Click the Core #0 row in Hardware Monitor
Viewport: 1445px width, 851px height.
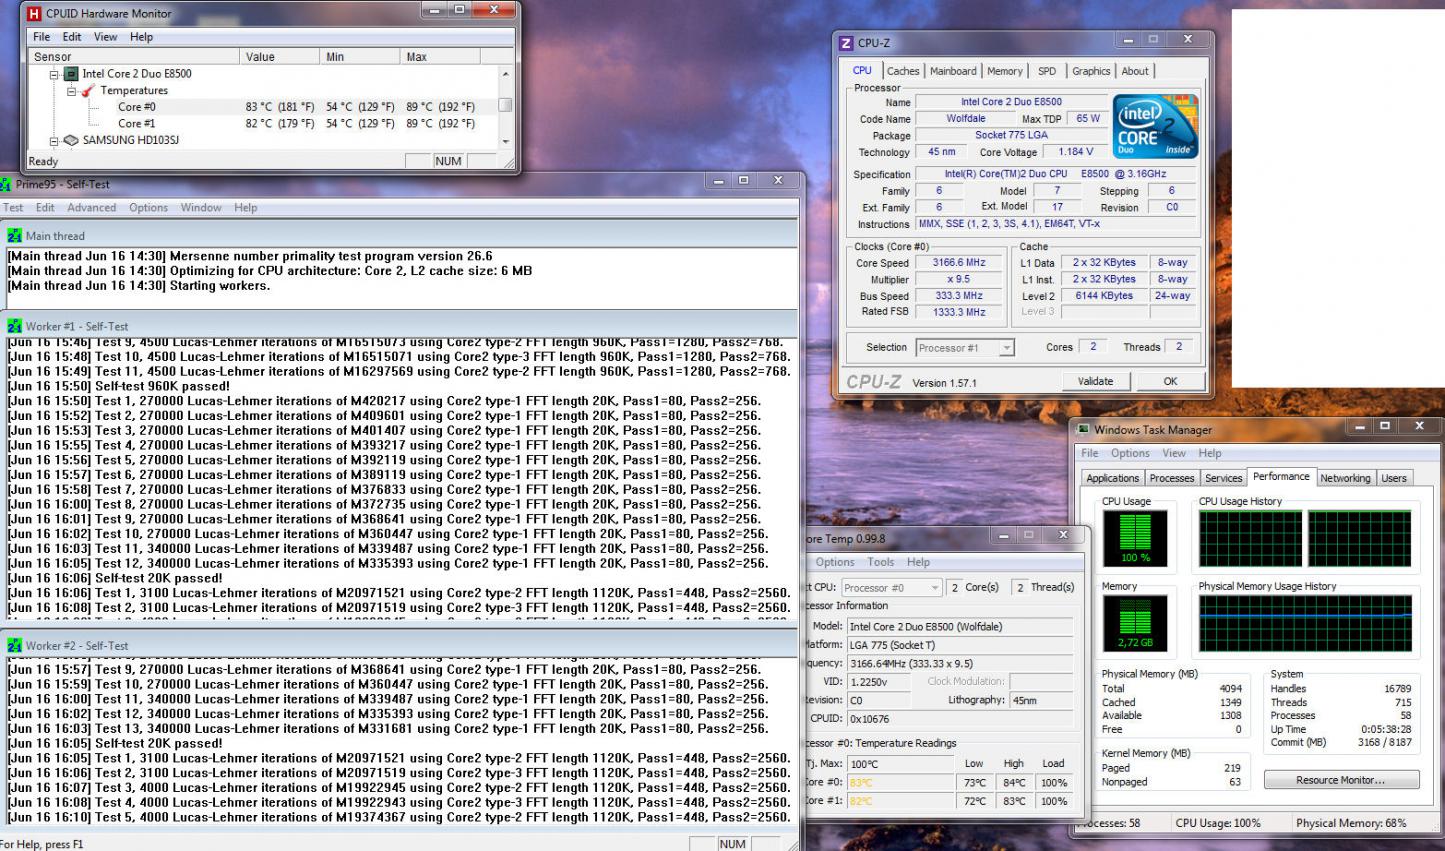click(x=263, y=107)
